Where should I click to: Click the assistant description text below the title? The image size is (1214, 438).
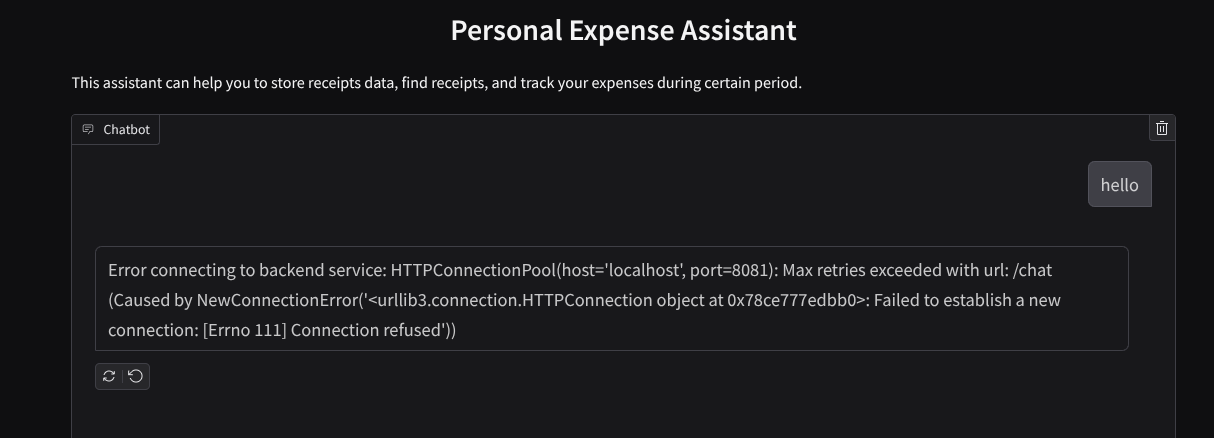click(x=436, y=83)
